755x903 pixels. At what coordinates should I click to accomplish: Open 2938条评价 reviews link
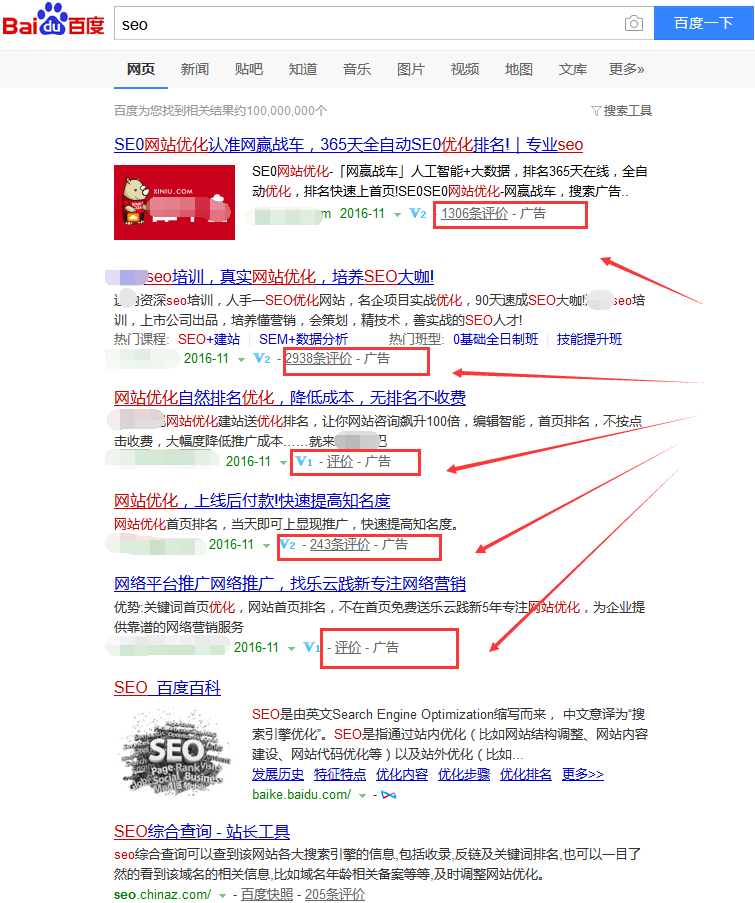[319, 358]
